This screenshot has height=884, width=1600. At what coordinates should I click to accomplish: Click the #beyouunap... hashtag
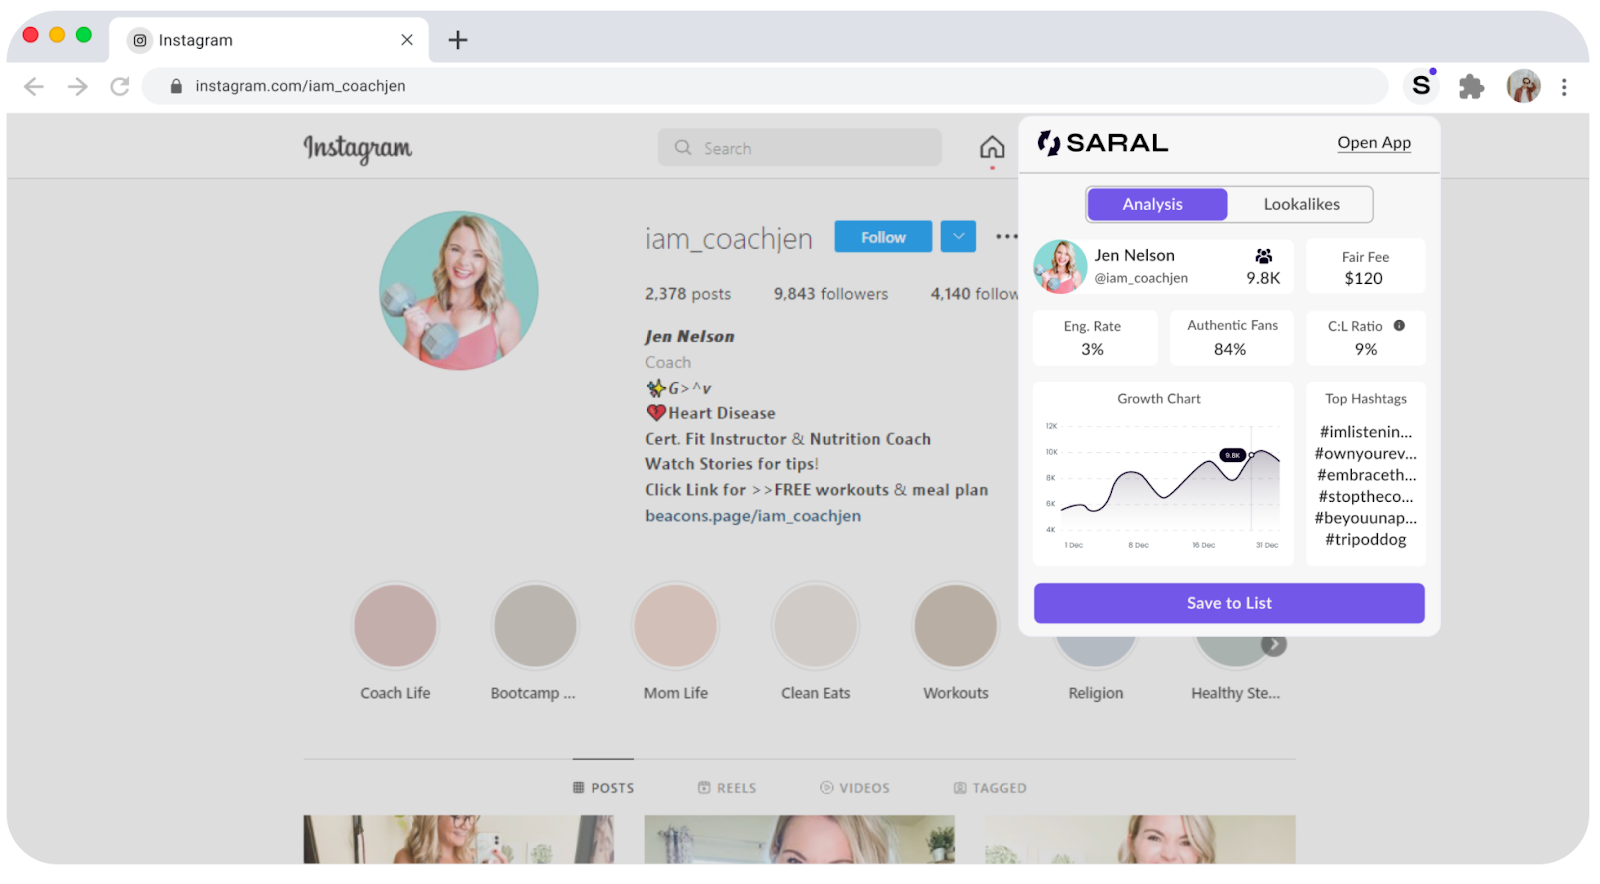1366,518
